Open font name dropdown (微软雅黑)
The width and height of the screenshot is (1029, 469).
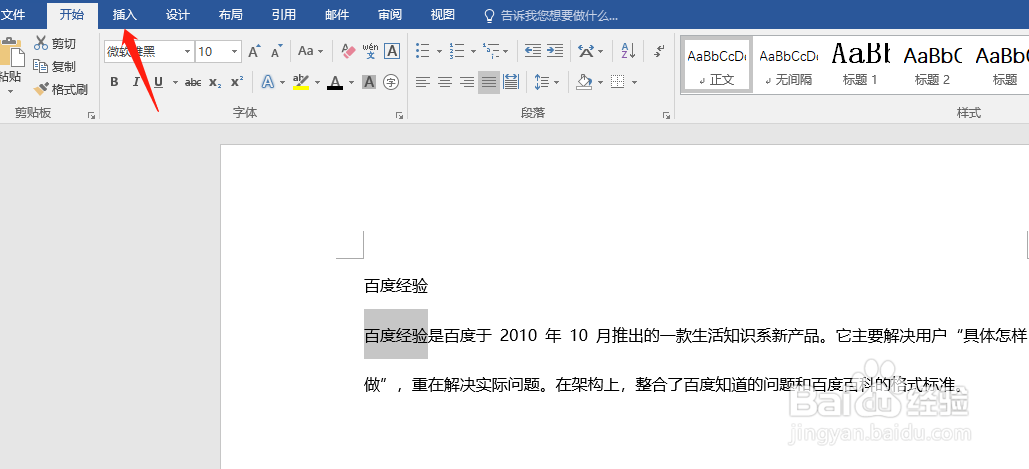point(188,51)
